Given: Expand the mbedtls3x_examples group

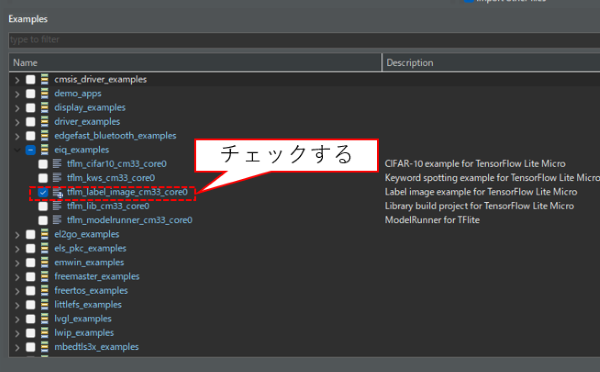Looking at the screenshot, I should [x=17, y=347].
